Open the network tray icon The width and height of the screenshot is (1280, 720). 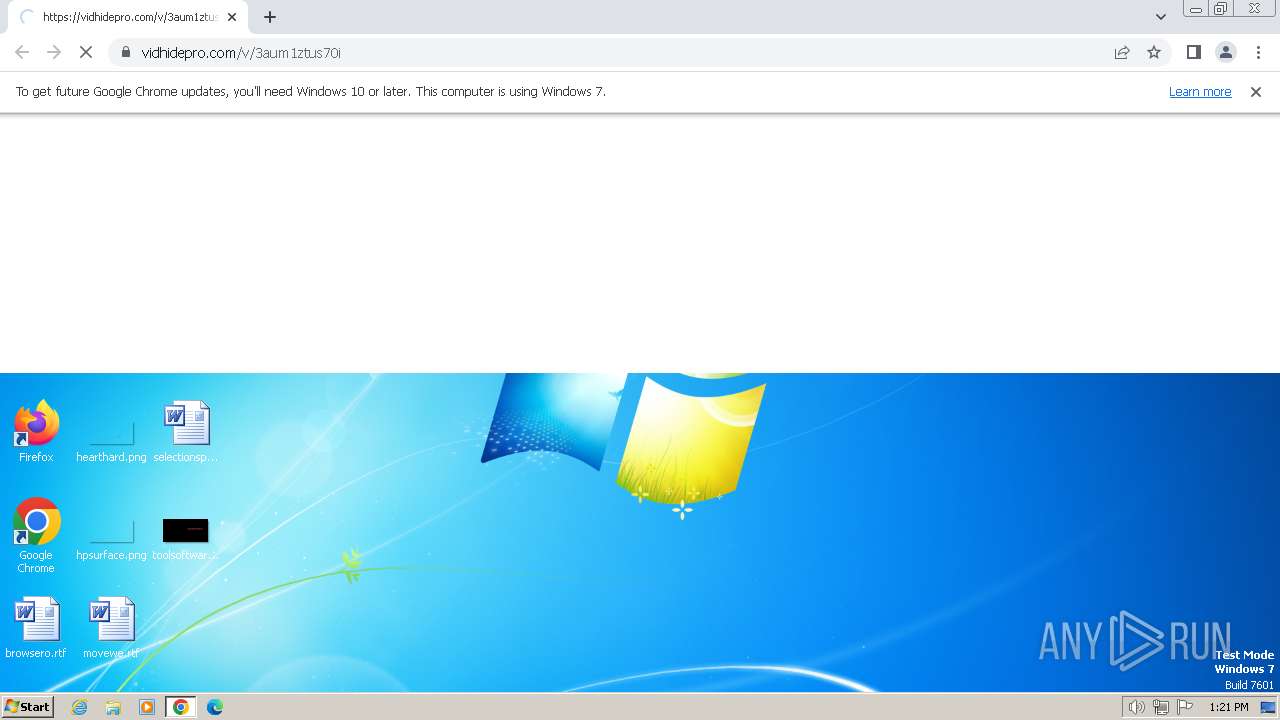click(x=1161, y=707)
